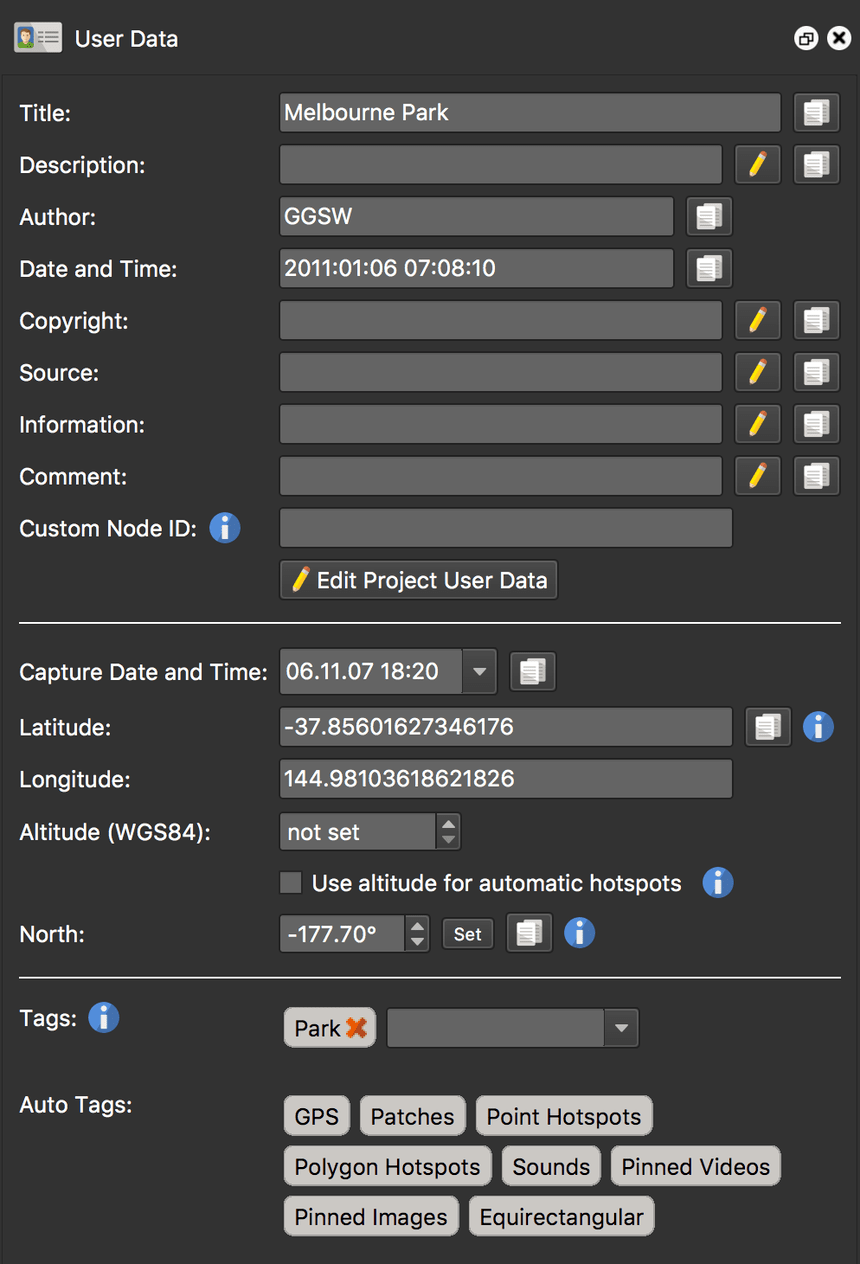The width and height of the screenshot is (860, 1264).
Task: Click the pencil icon beside Copyright
Action: click(758, 321)
